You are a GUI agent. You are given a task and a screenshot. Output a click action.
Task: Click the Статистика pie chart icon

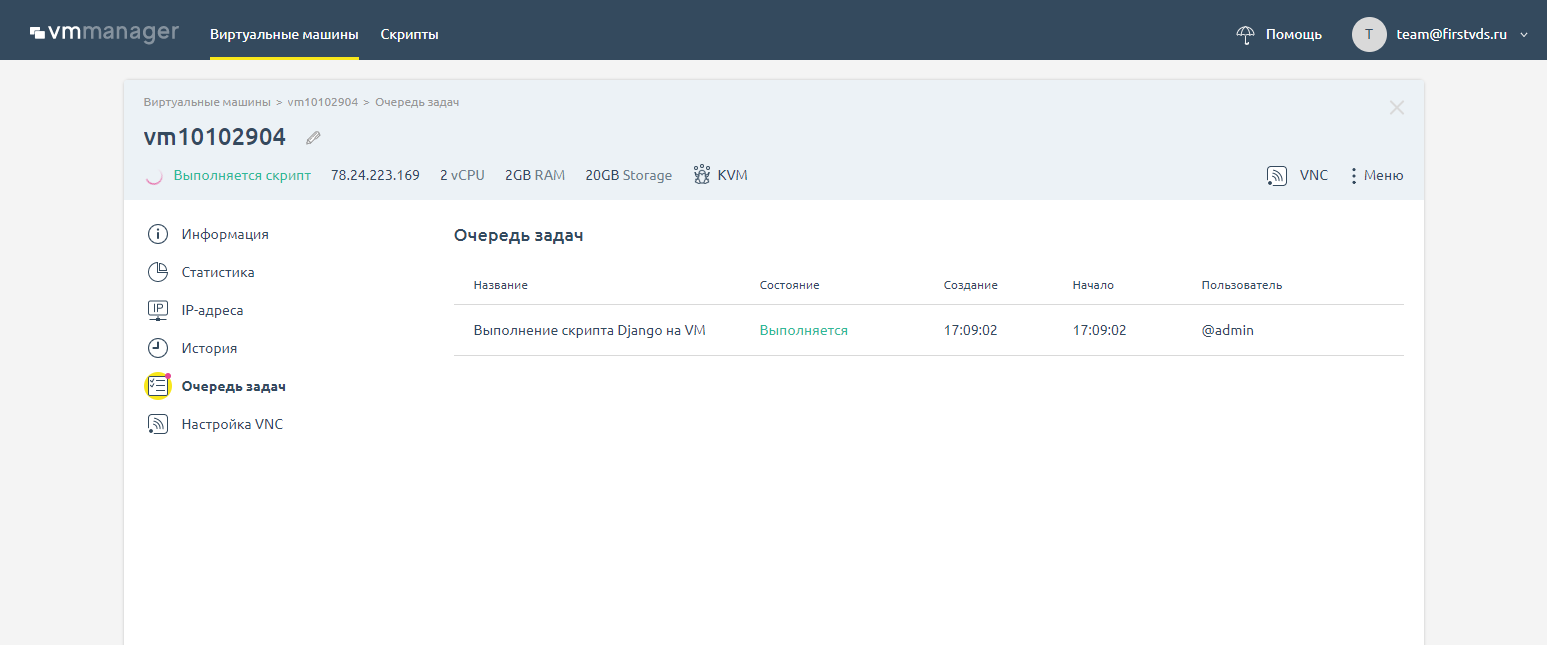click(x=158, y=272)
